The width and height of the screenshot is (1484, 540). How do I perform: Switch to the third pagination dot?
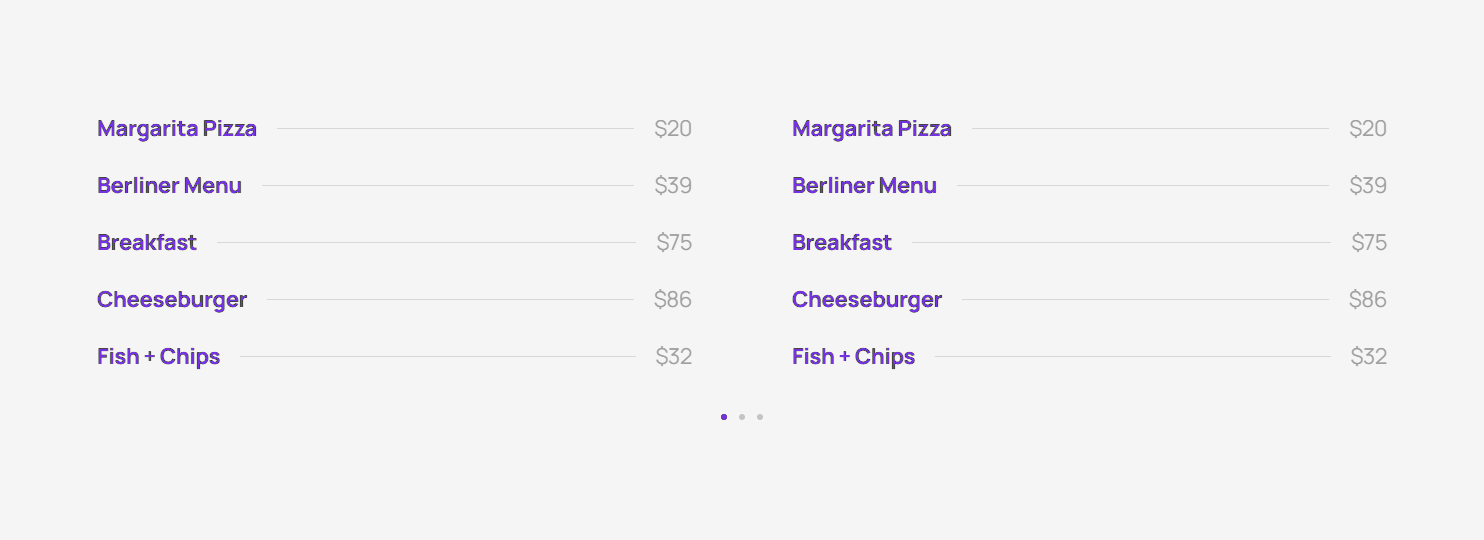760,417
